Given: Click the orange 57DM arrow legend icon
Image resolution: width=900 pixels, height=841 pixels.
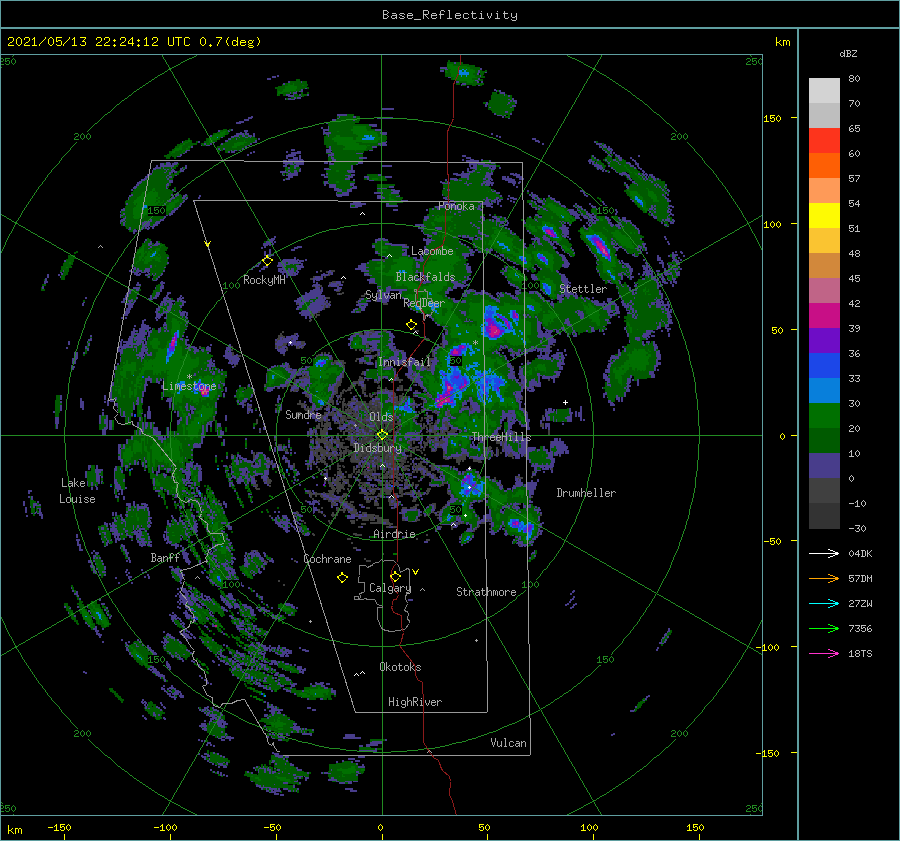Looking at the screenshot, I should 824,579.
